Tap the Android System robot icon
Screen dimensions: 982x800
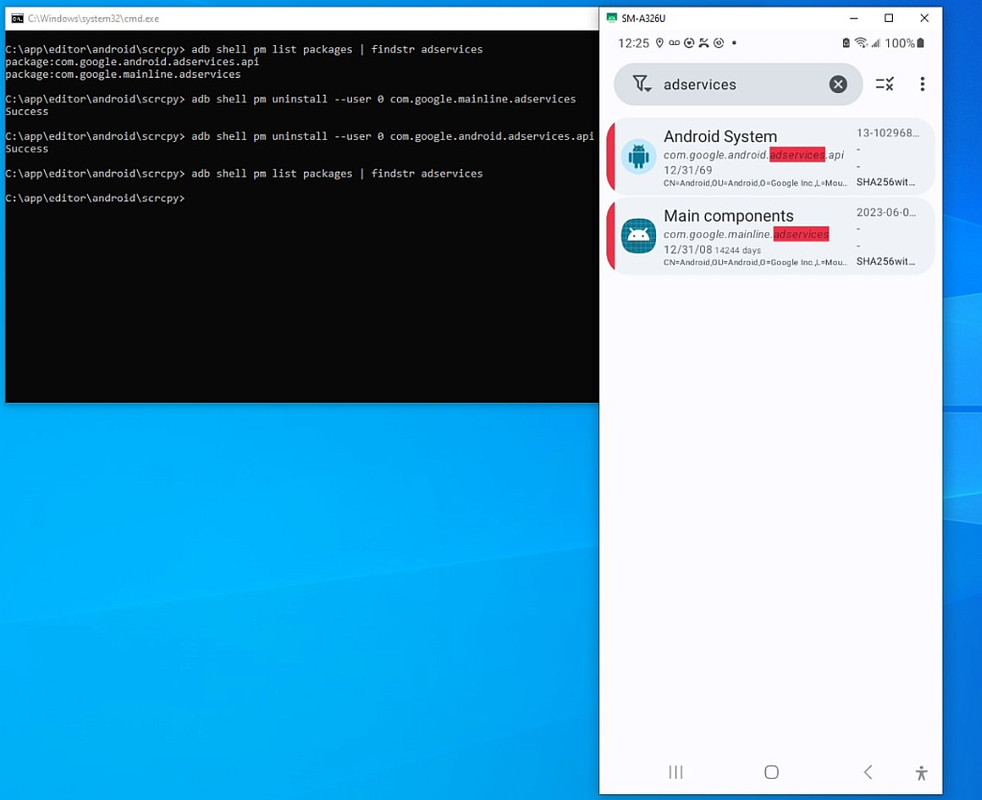pyautogui.click(x=638, y=156)
